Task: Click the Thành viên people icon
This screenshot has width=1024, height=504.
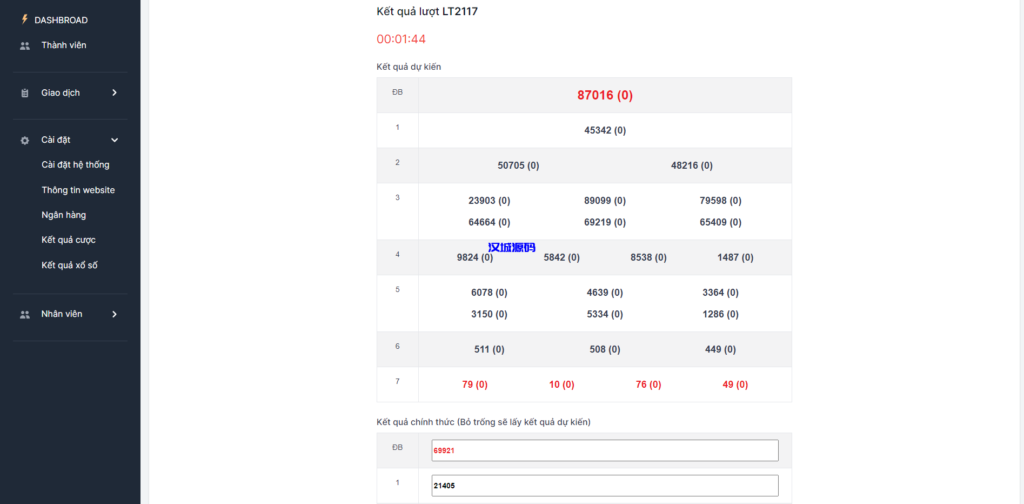Action: 25,45
